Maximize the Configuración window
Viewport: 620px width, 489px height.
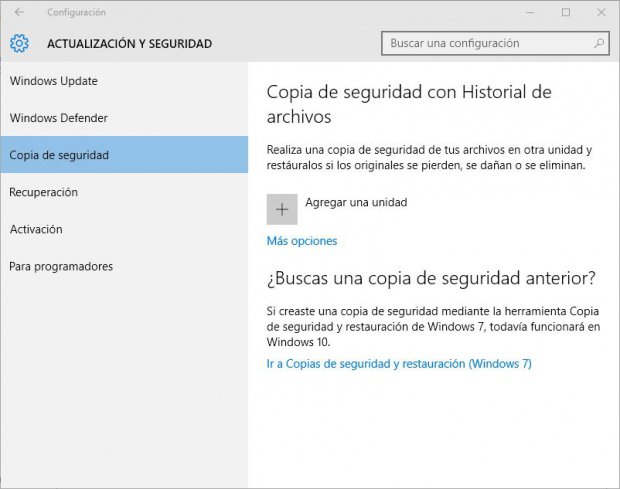point(566,12)
